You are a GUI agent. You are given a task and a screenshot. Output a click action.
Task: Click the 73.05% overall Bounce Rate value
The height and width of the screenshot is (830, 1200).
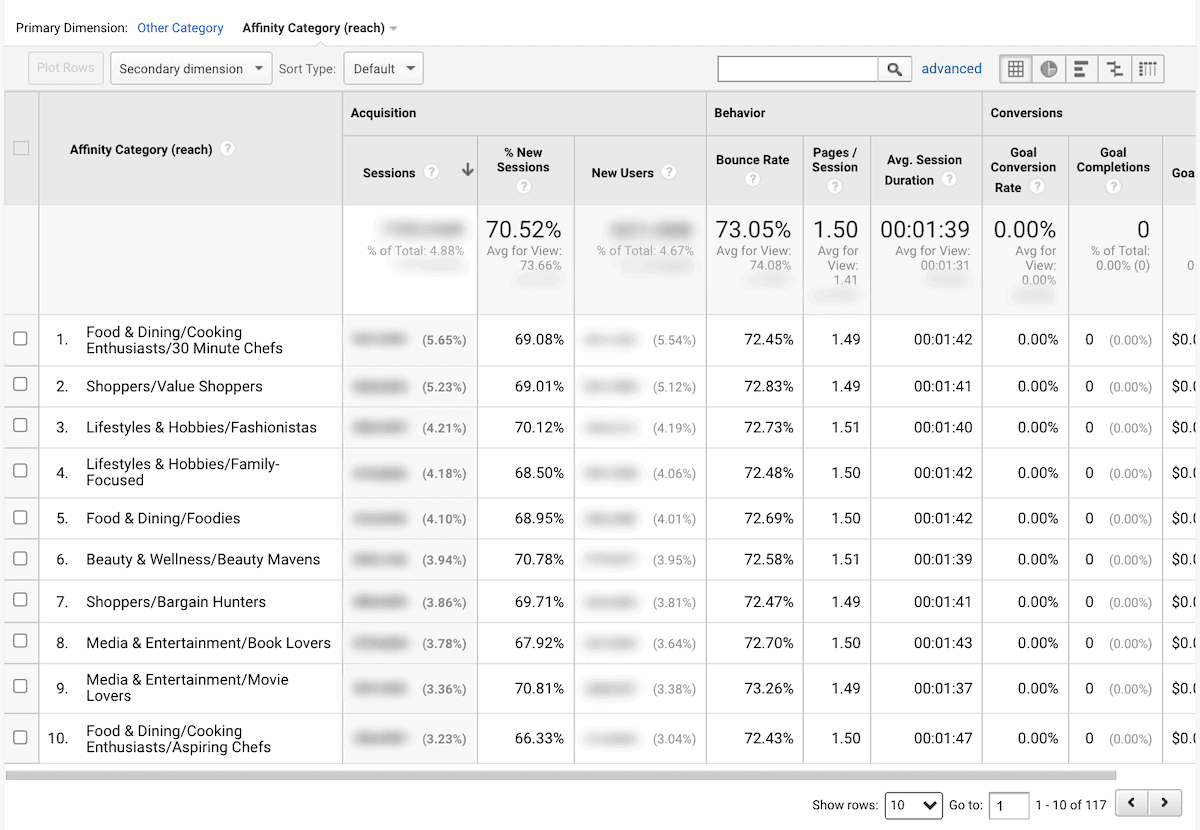[753, 229]
